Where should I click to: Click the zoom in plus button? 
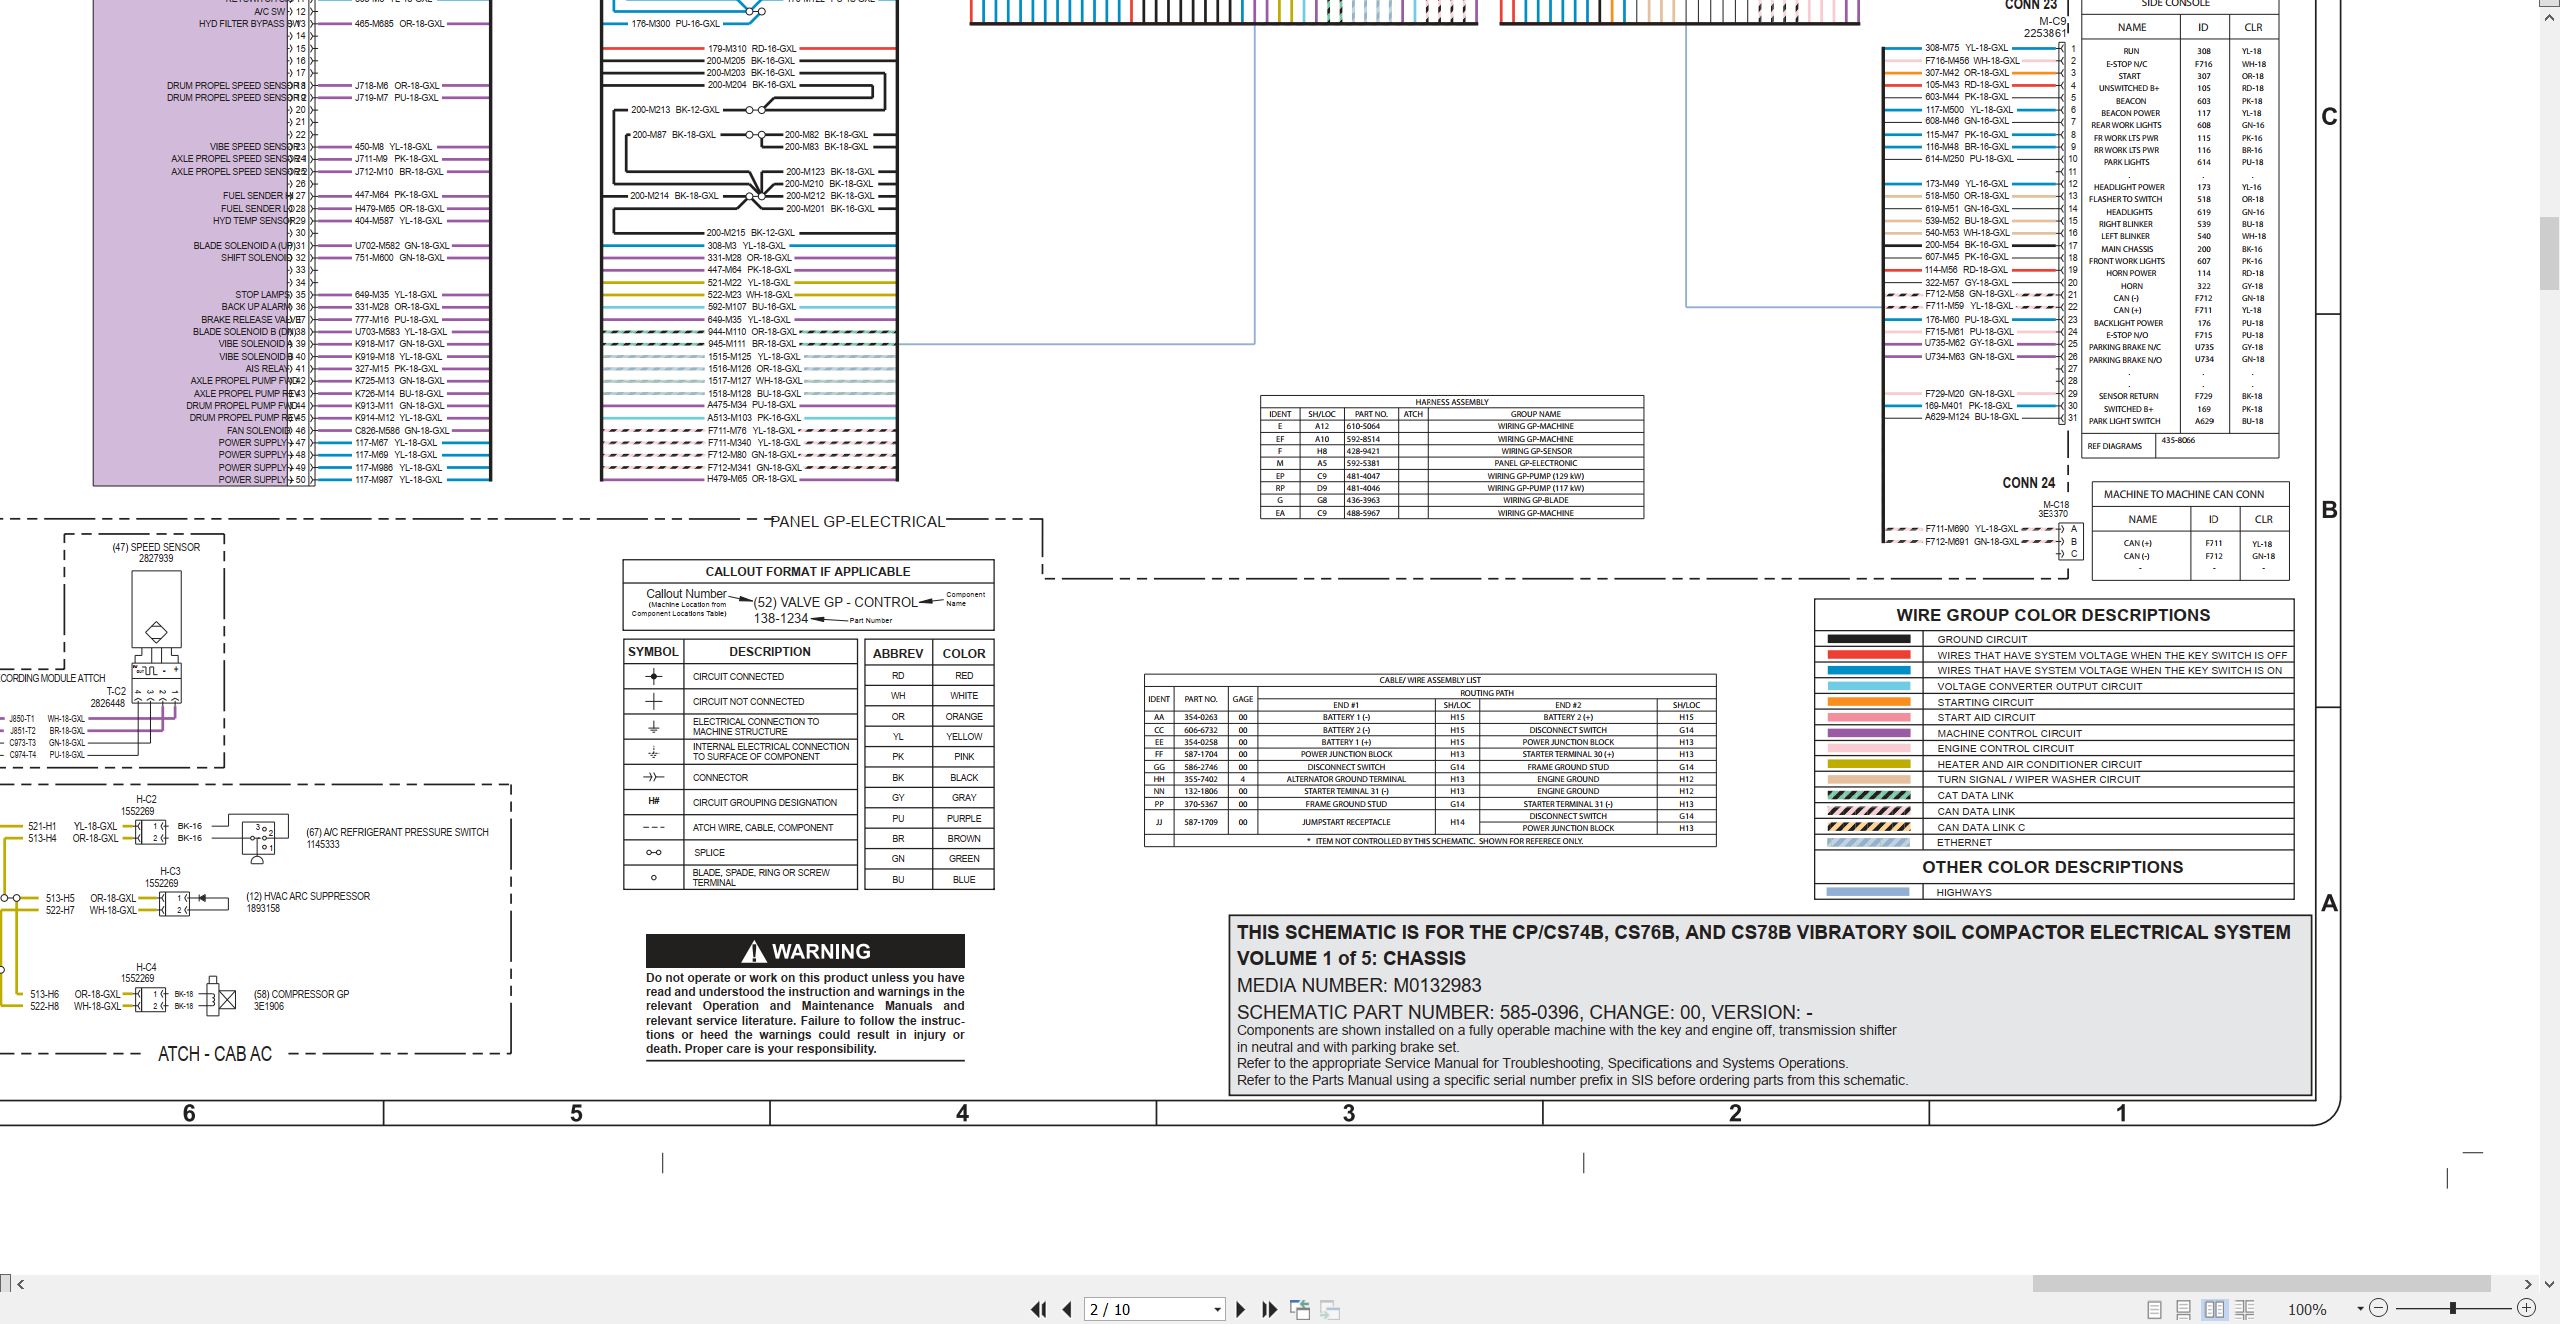coord(2526,1308)
